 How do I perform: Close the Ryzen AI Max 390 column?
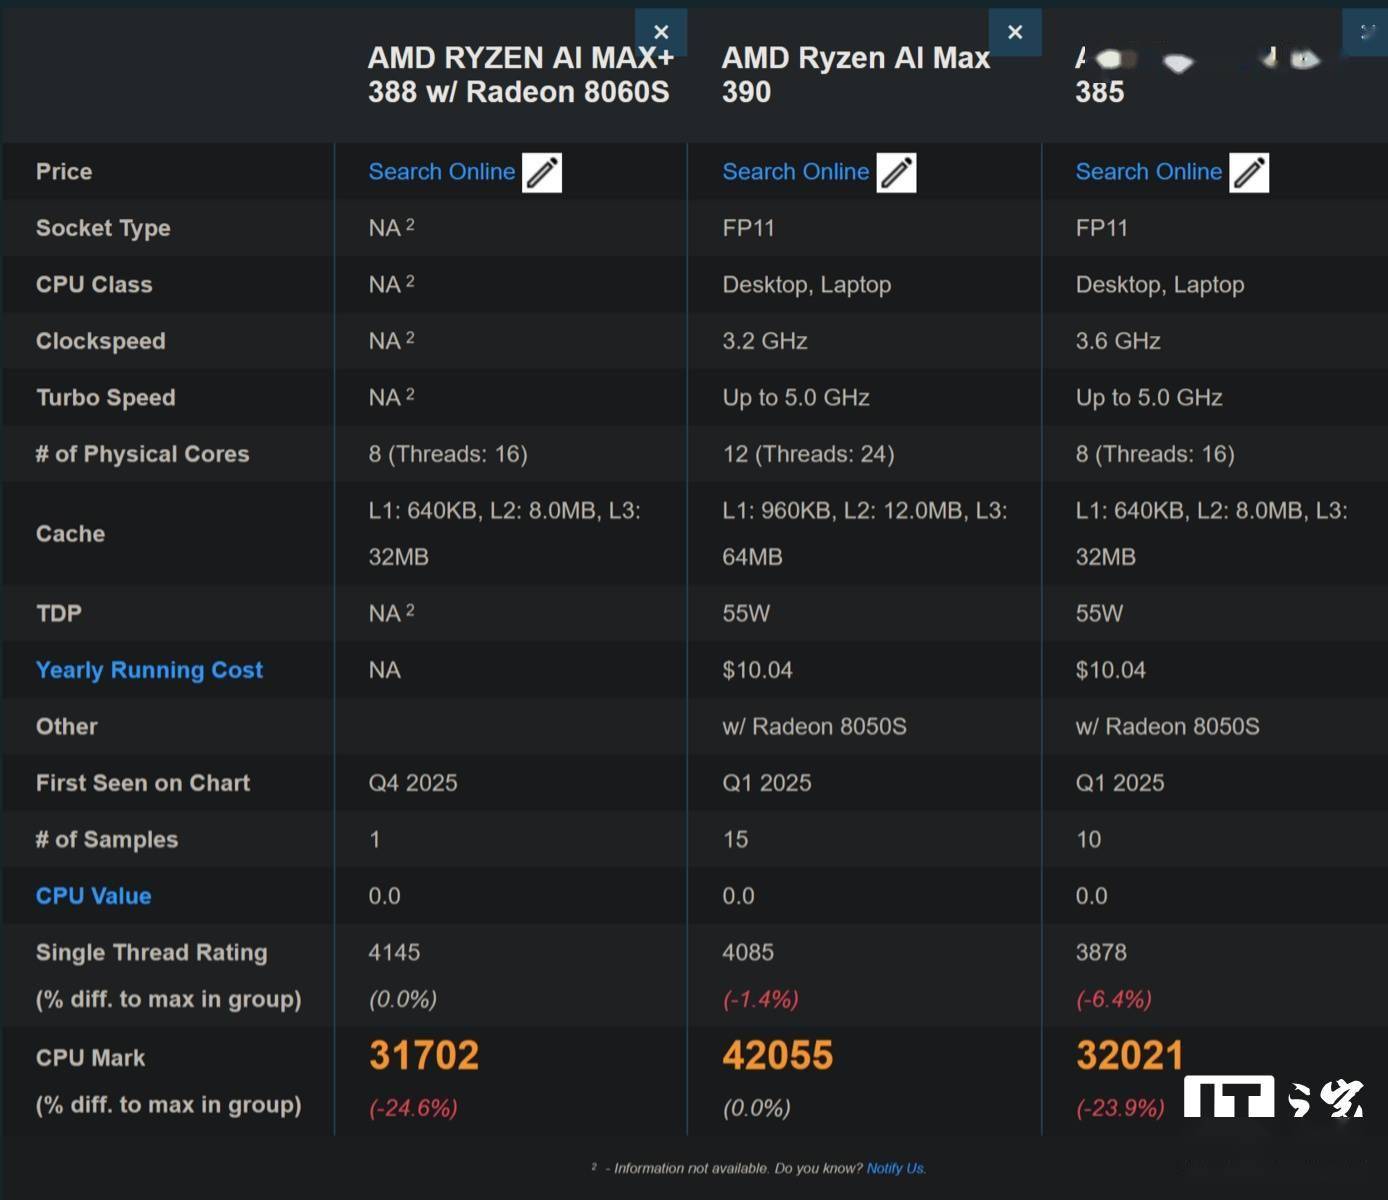(1015, 32)
